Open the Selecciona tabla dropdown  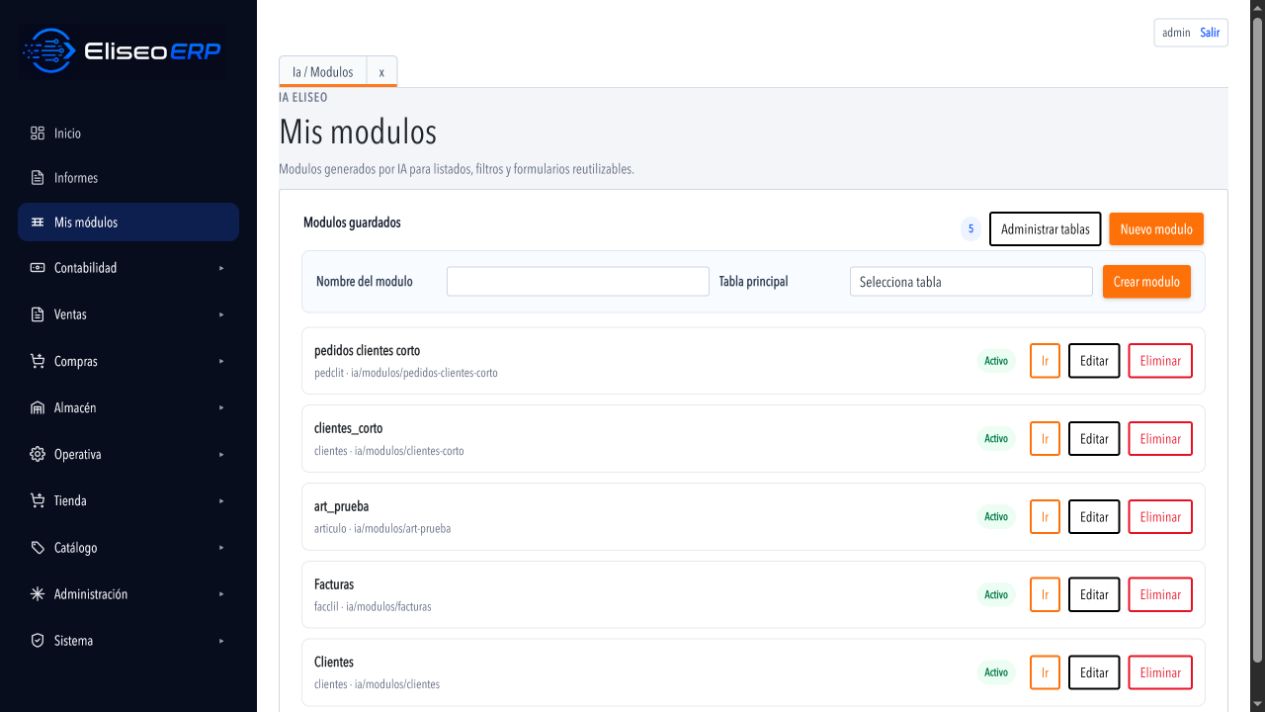(x=971, y=282)
